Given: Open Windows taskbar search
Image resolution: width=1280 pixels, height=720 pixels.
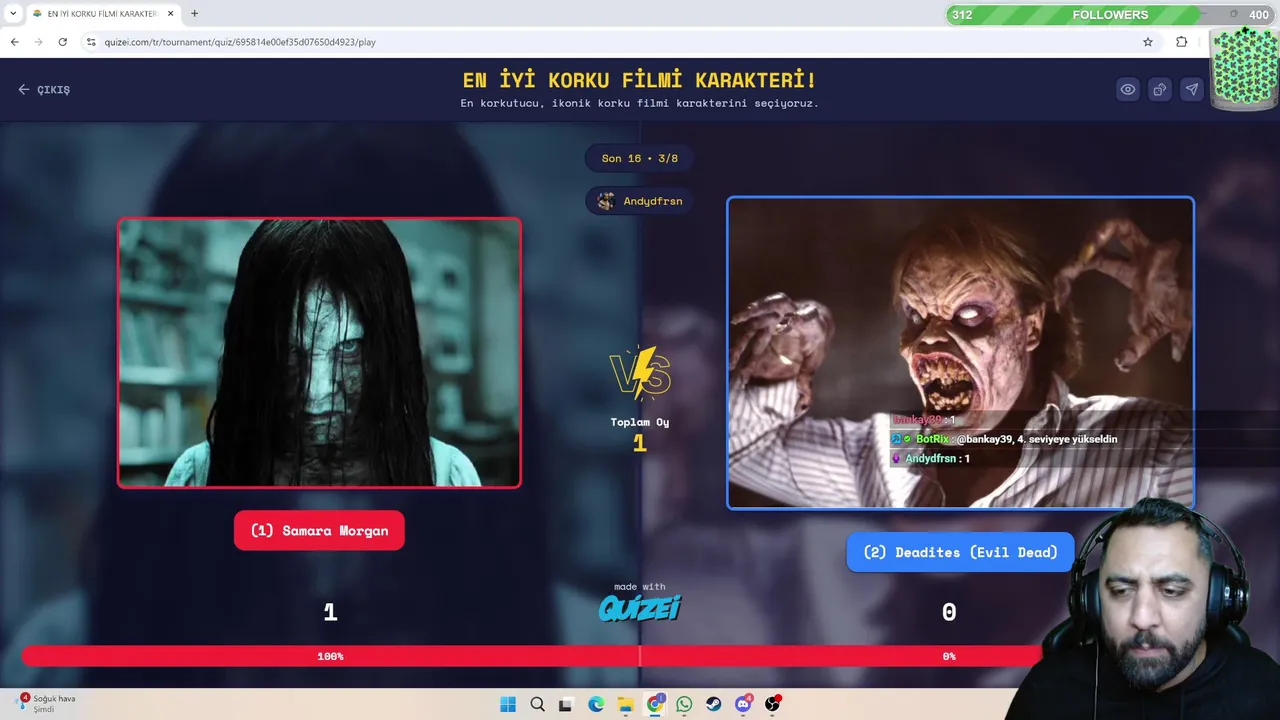Looking at the screenshot, I should (x=537, y=704).
